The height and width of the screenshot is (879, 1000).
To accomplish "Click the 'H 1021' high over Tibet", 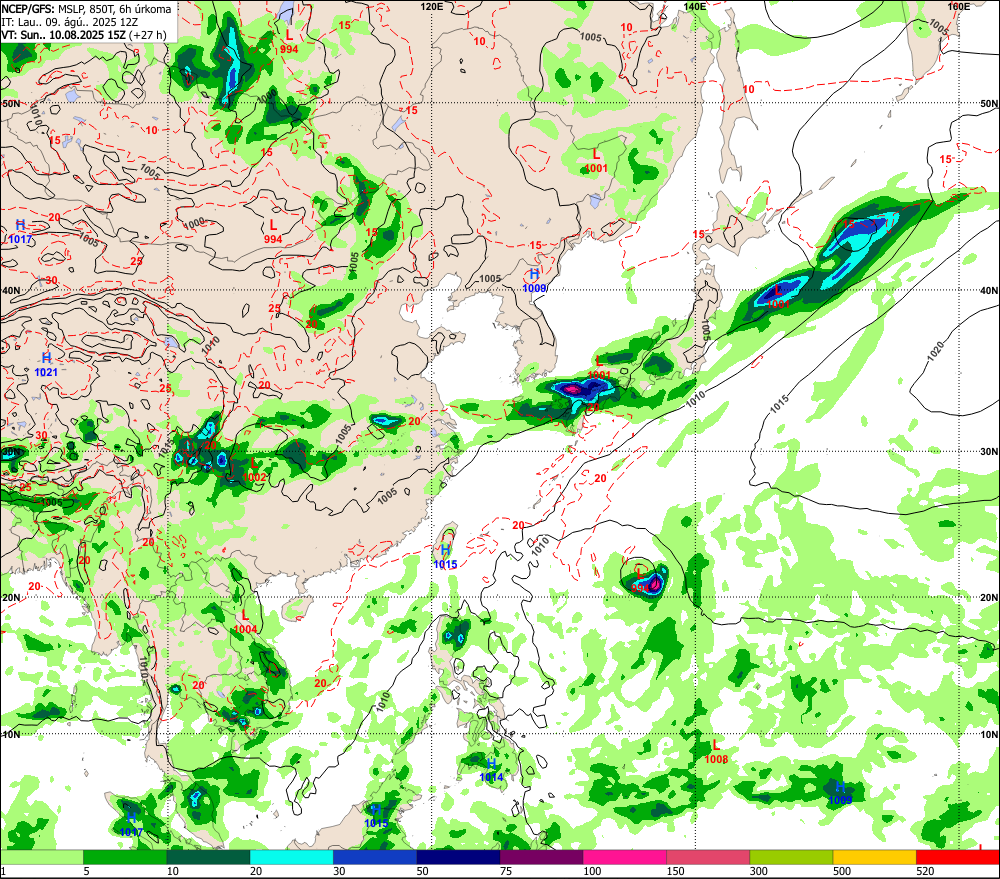I will click(x=46, y=365).
